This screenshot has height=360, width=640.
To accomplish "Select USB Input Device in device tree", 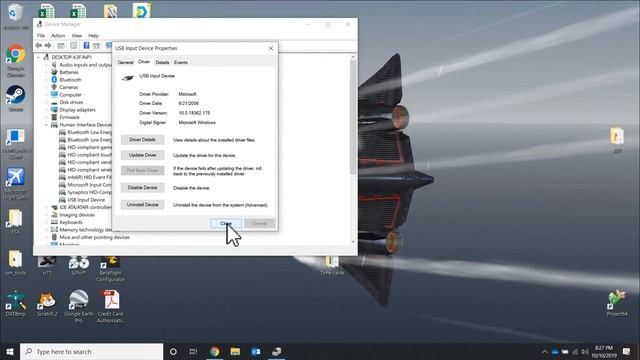I will (86, 200).
